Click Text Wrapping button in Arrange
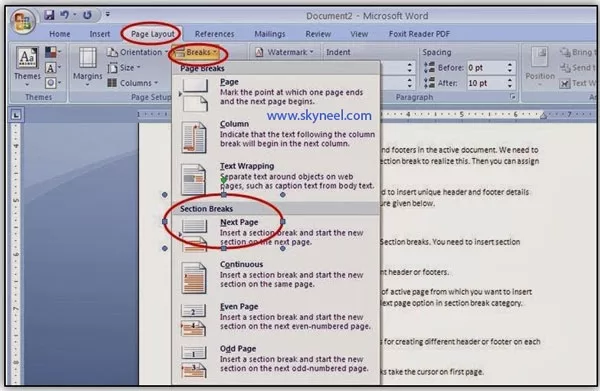The height and width of the screenshot is (391, 600). pyautogui.click(x=577, y=83)
